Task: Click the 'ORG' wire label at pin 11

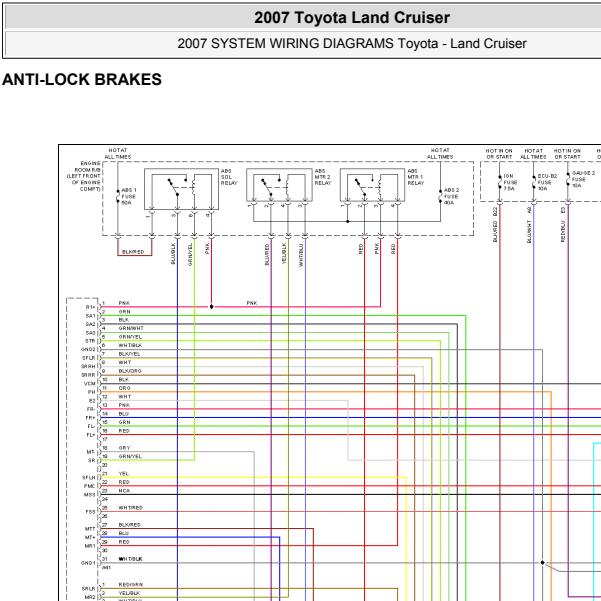Action: coord(125,388)
